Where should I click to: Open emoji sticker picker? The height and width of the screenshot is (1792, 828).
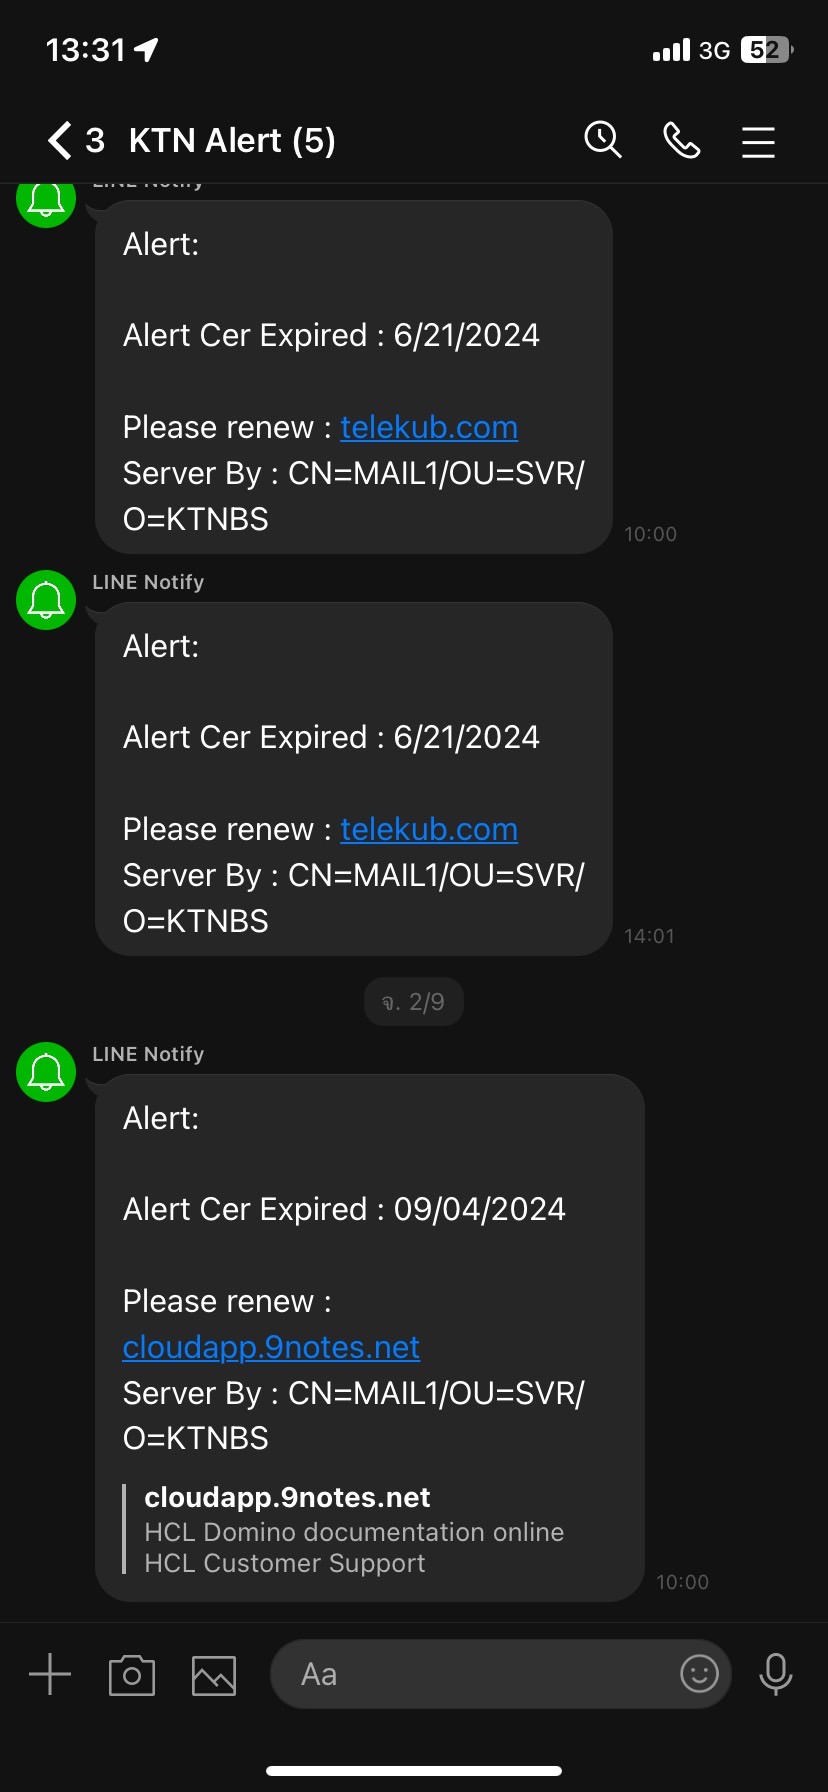coord(699,1673)
